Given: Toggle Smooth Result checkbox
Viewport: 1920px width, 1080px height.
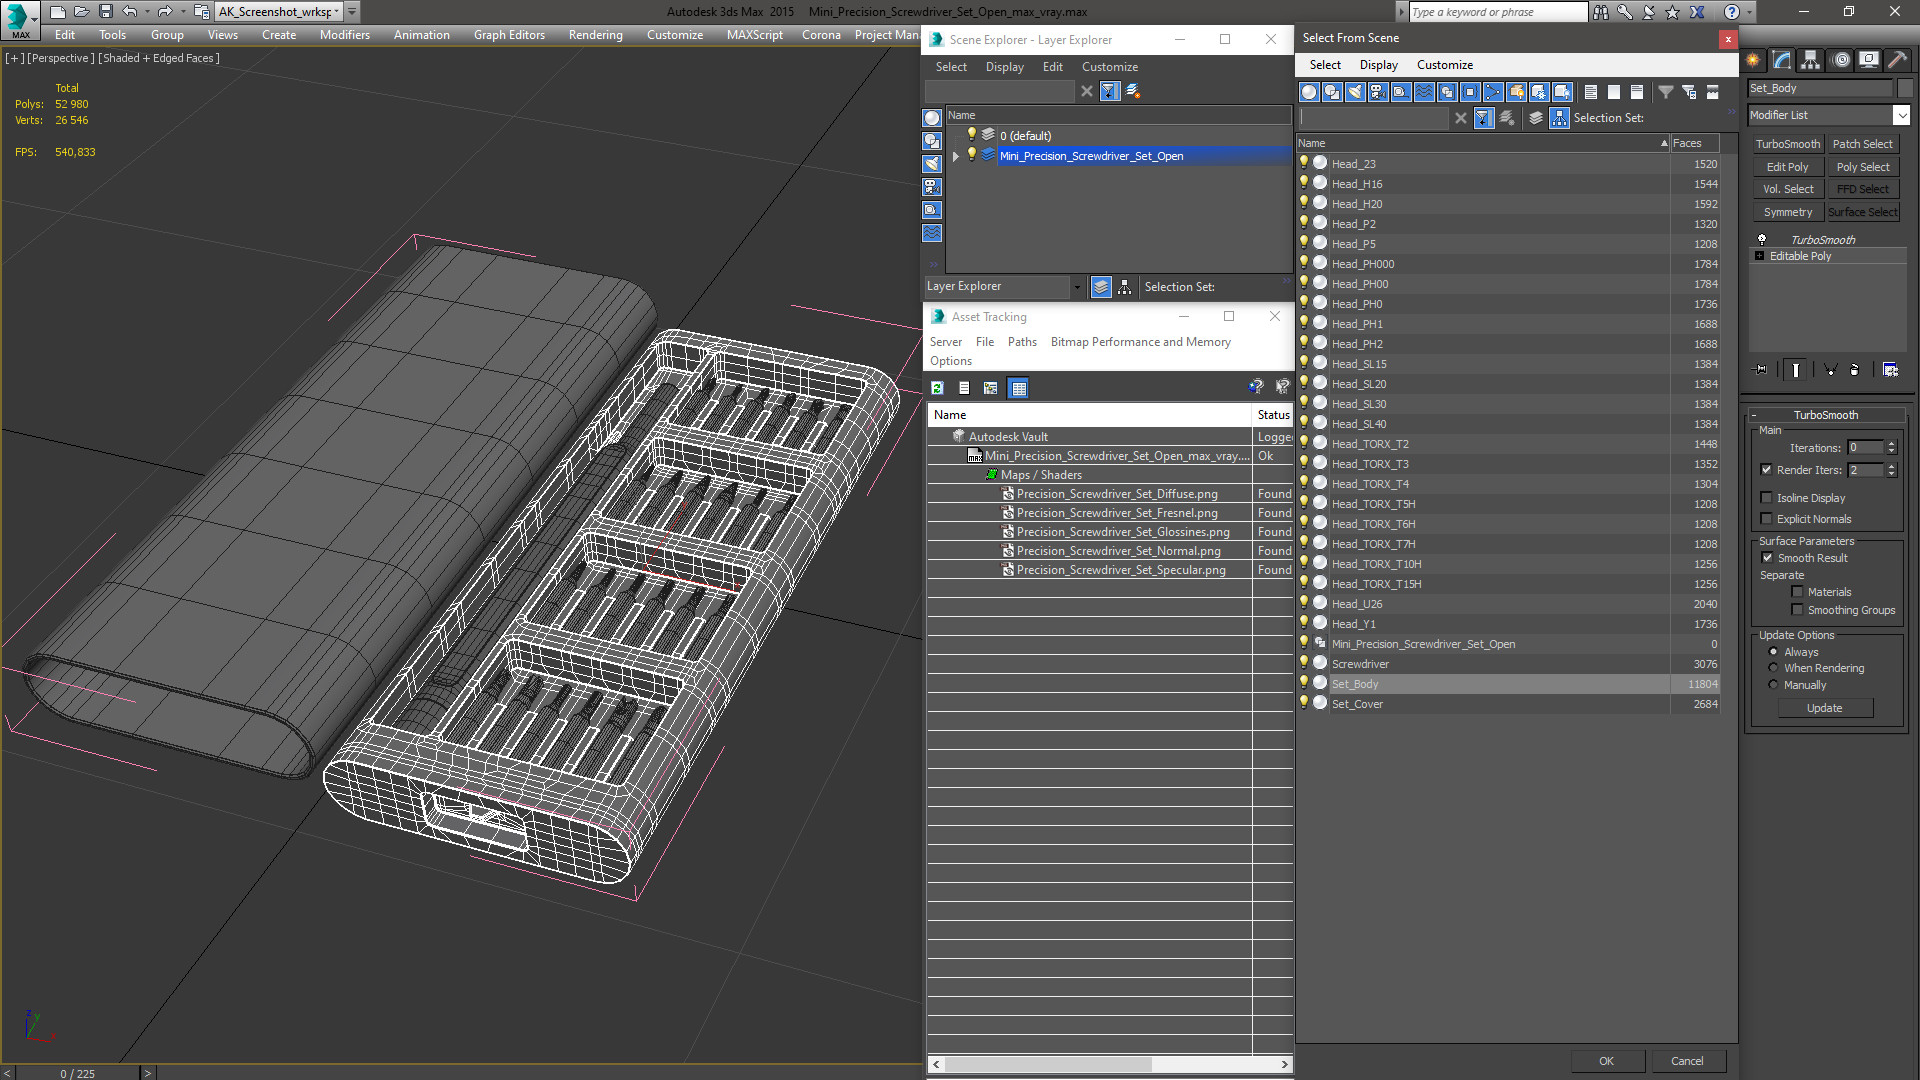Looking at the screenshot, I should (1767, 558).
